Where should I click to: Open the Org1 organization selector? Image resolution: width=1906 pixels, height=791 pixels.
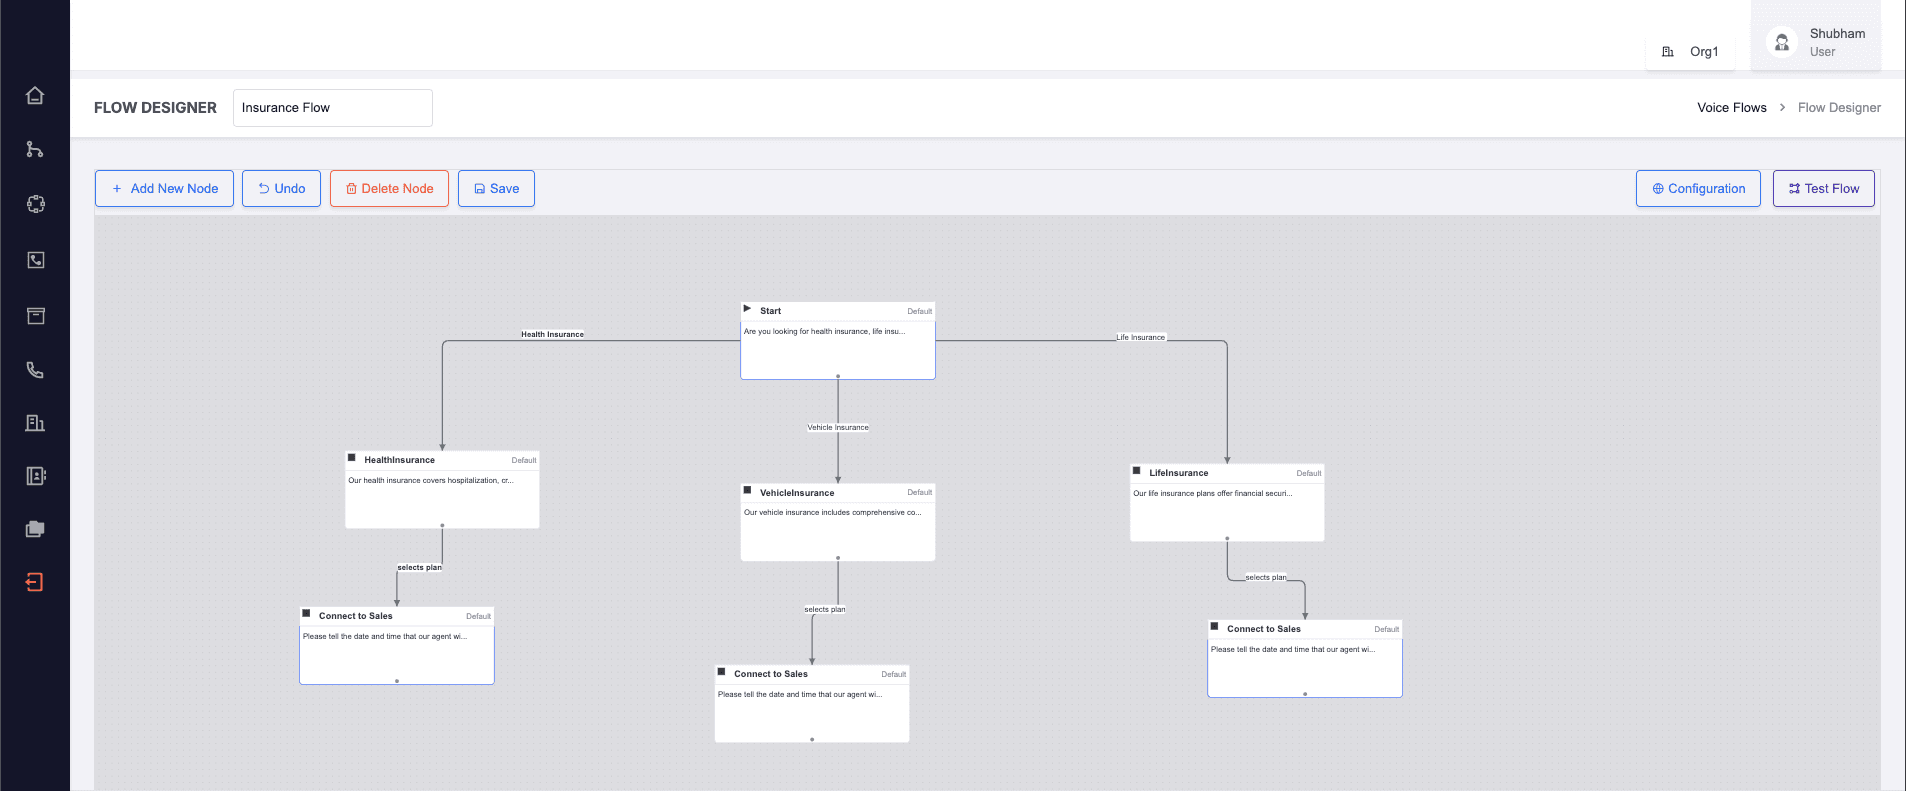tap(1691, 52)
